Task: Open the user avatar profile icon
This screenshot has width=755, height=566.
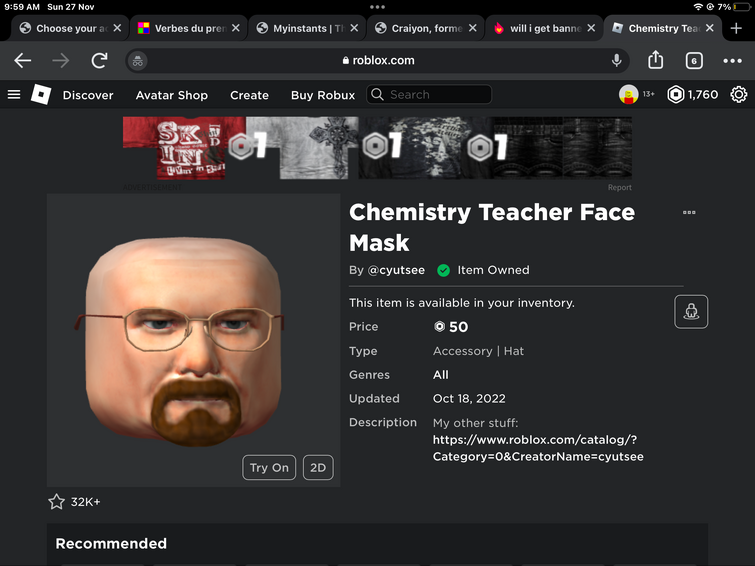Action: point(628,94)
